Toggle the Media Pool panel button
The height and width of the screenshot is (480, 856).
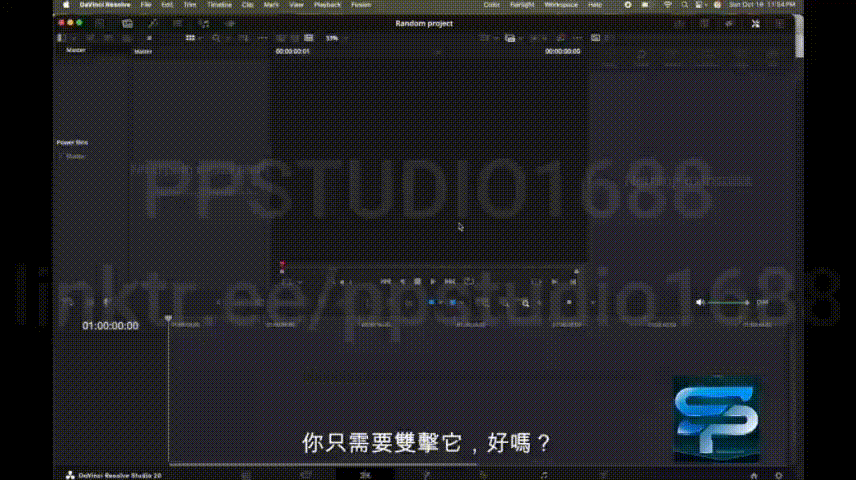click(x=127, y=23)
